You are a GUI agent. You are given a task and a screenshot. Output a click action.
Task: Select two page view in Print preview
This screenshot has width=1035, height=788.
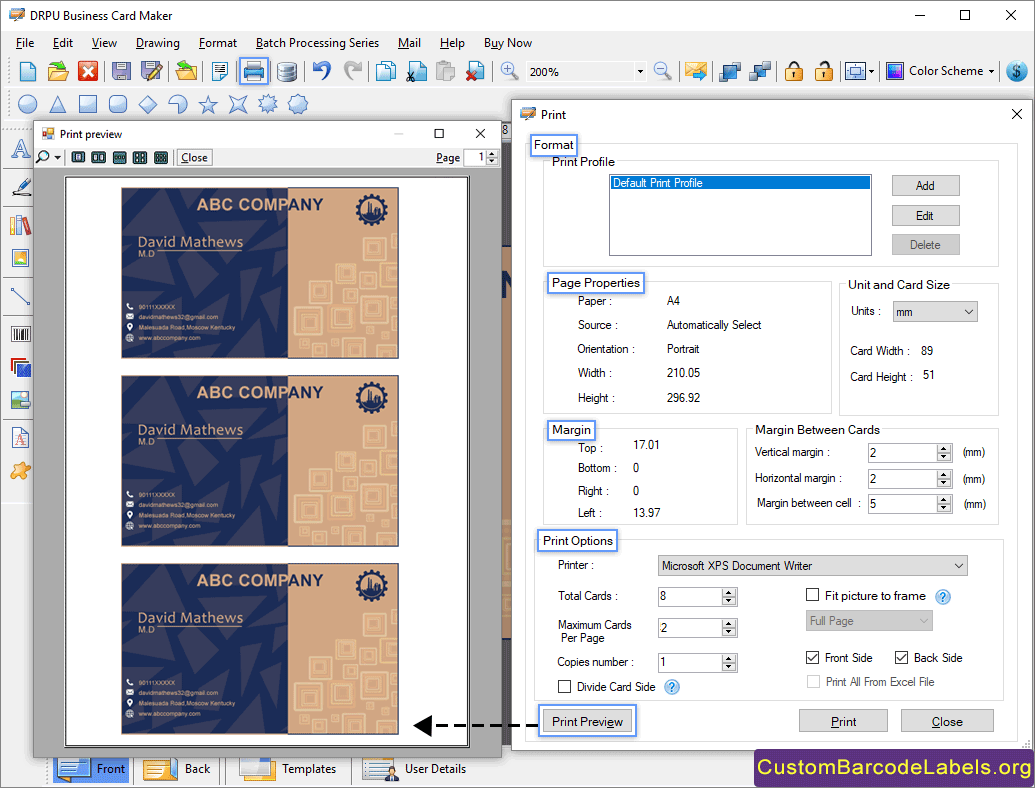(98, 158)
